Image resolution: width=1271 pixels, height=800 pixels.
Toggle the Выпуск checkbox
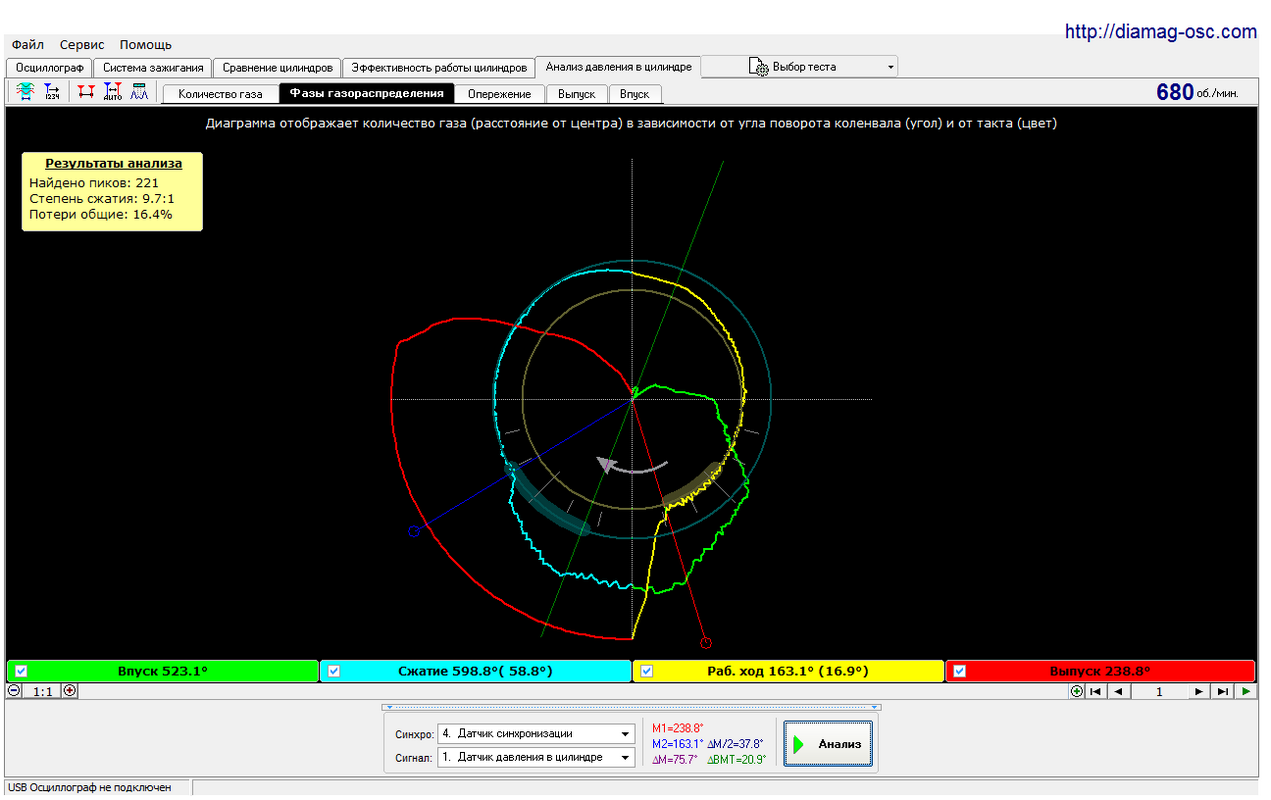tap(960, 671)
